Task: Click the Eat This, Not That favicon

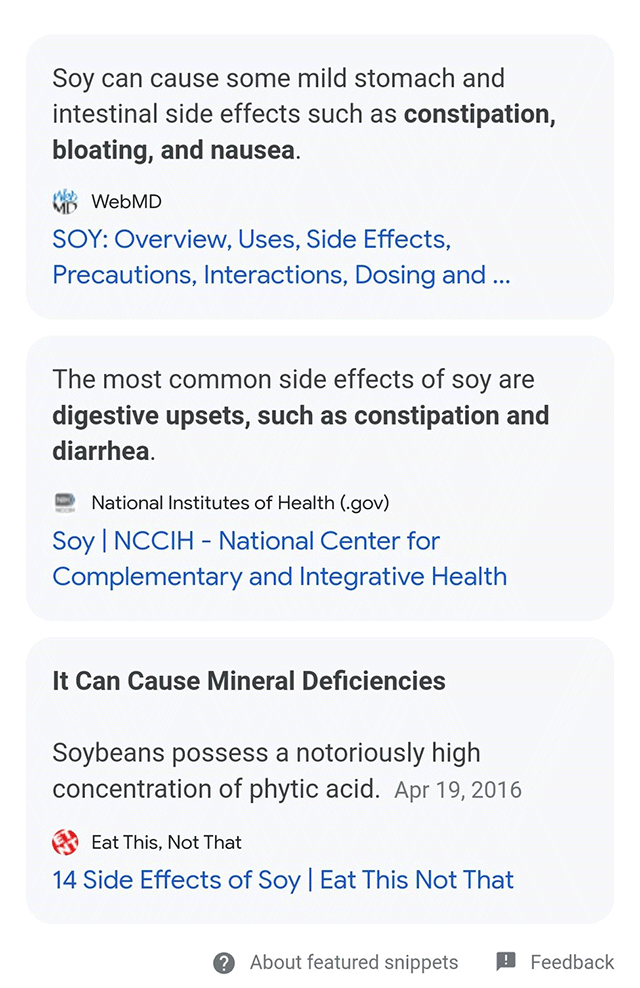Action: (65, 842)
